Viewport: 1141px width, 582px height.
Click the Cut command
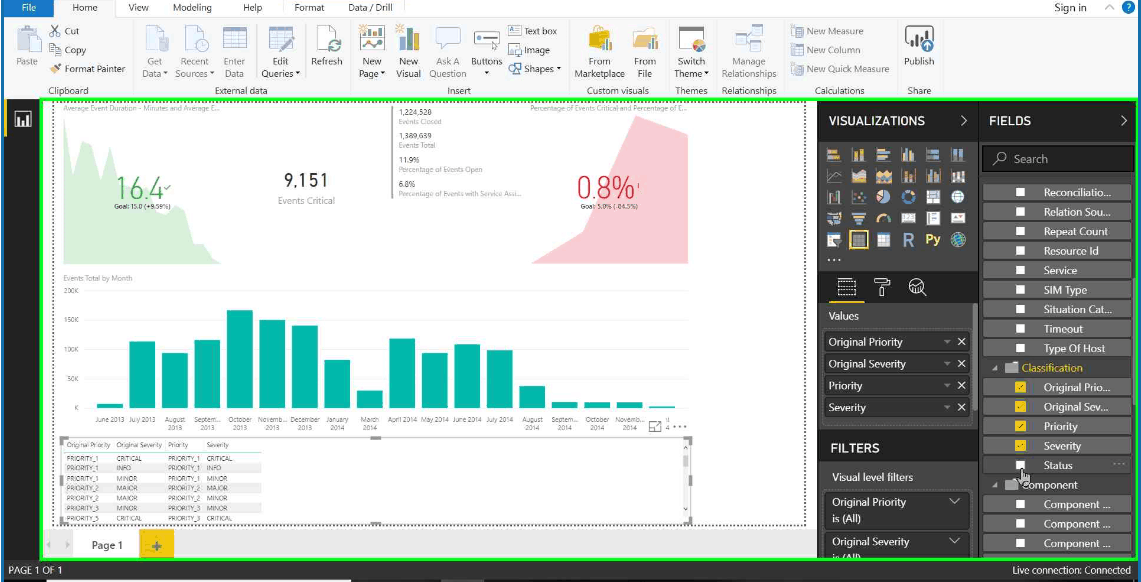[64, 31]
